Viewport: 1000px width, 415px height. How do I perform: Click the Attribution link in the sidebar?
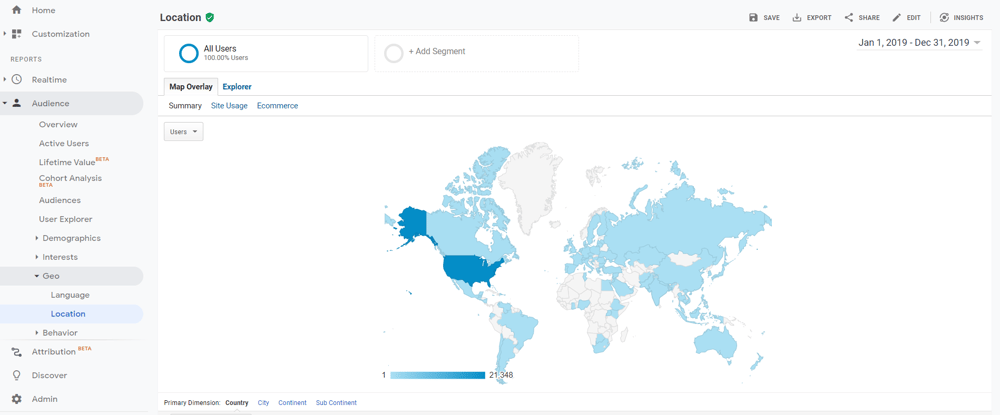54,352
